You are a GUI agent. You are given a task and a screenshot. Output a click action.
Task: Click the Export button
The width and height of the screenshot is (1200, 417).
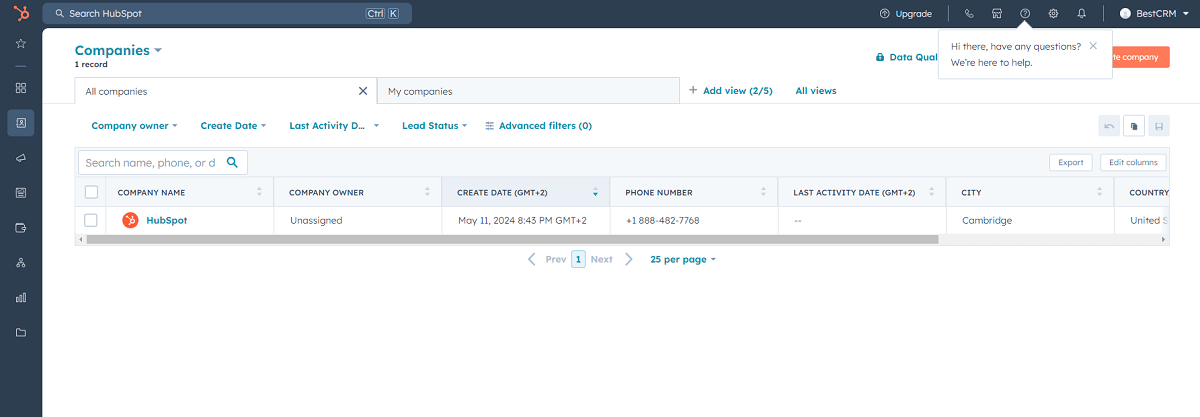[1071, 162]
